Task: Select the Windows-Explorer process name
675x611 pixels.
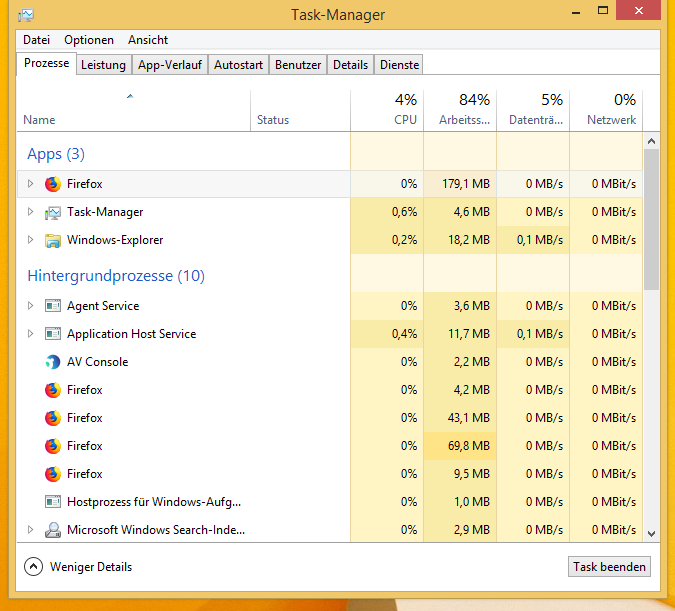Action: [115, 240]
